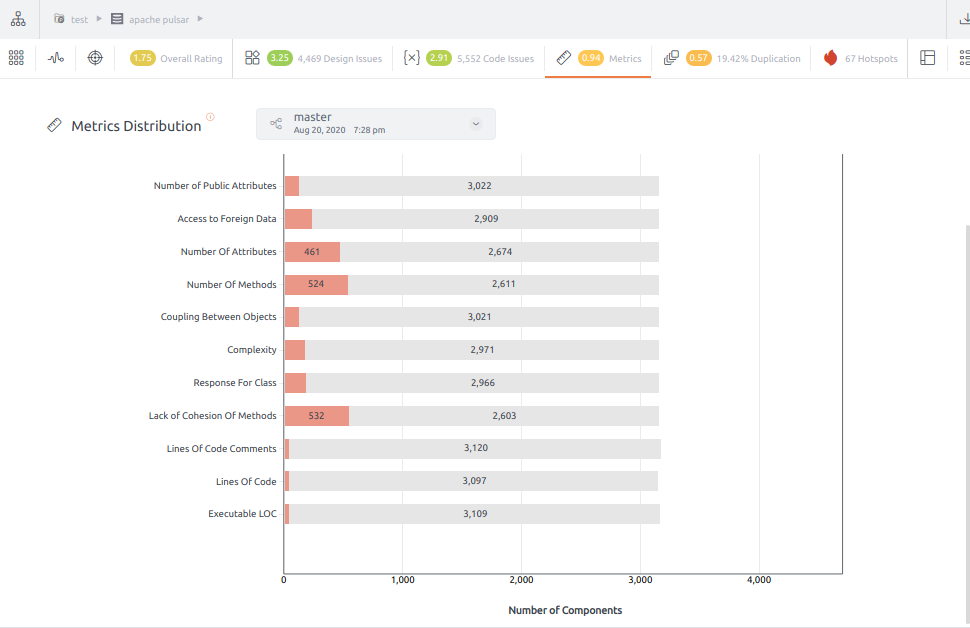The height and width of the screenshot is (628, 970).
Task: Open the grid dashboard icon
Action: (16, 58)
